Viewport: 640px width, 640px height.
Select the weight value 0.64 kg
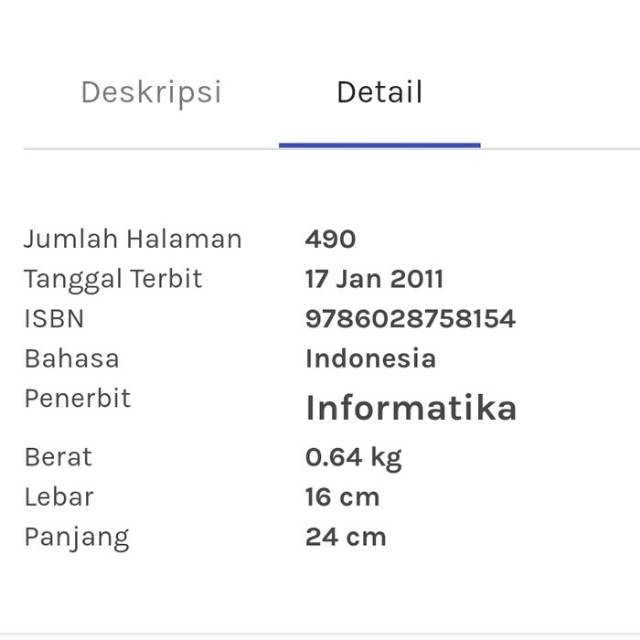pyautogui.click(x=353, y=458)
